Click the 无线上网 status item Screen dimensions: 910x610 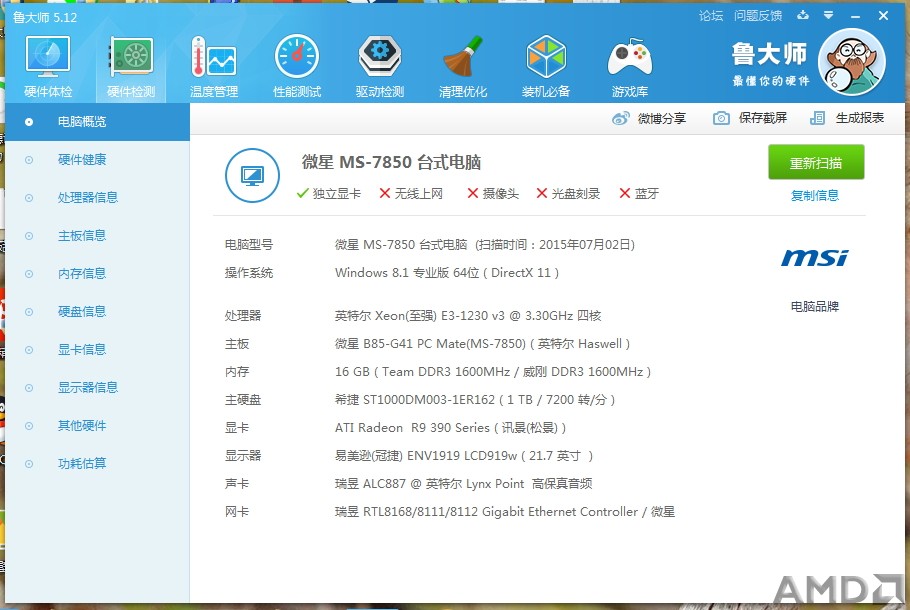pos(411,194)
